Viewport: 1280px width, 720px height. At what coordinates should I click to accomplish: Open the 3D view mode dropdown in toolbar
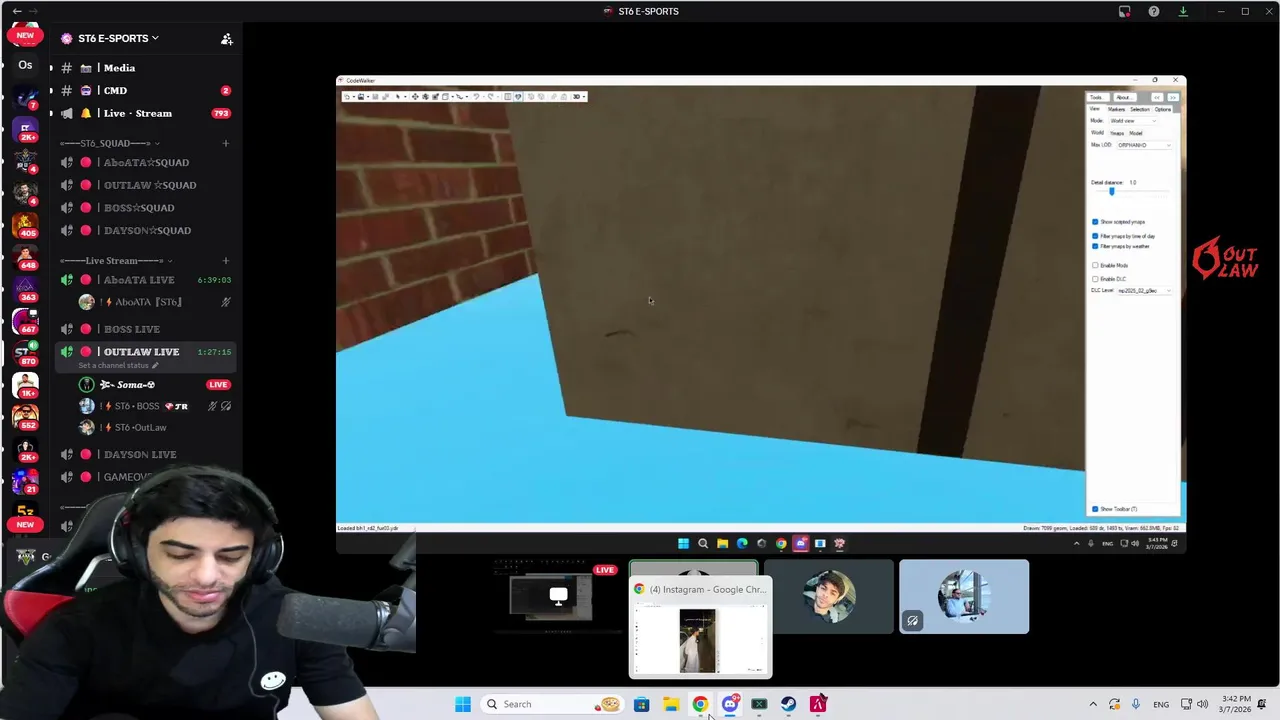pos(578,97)
